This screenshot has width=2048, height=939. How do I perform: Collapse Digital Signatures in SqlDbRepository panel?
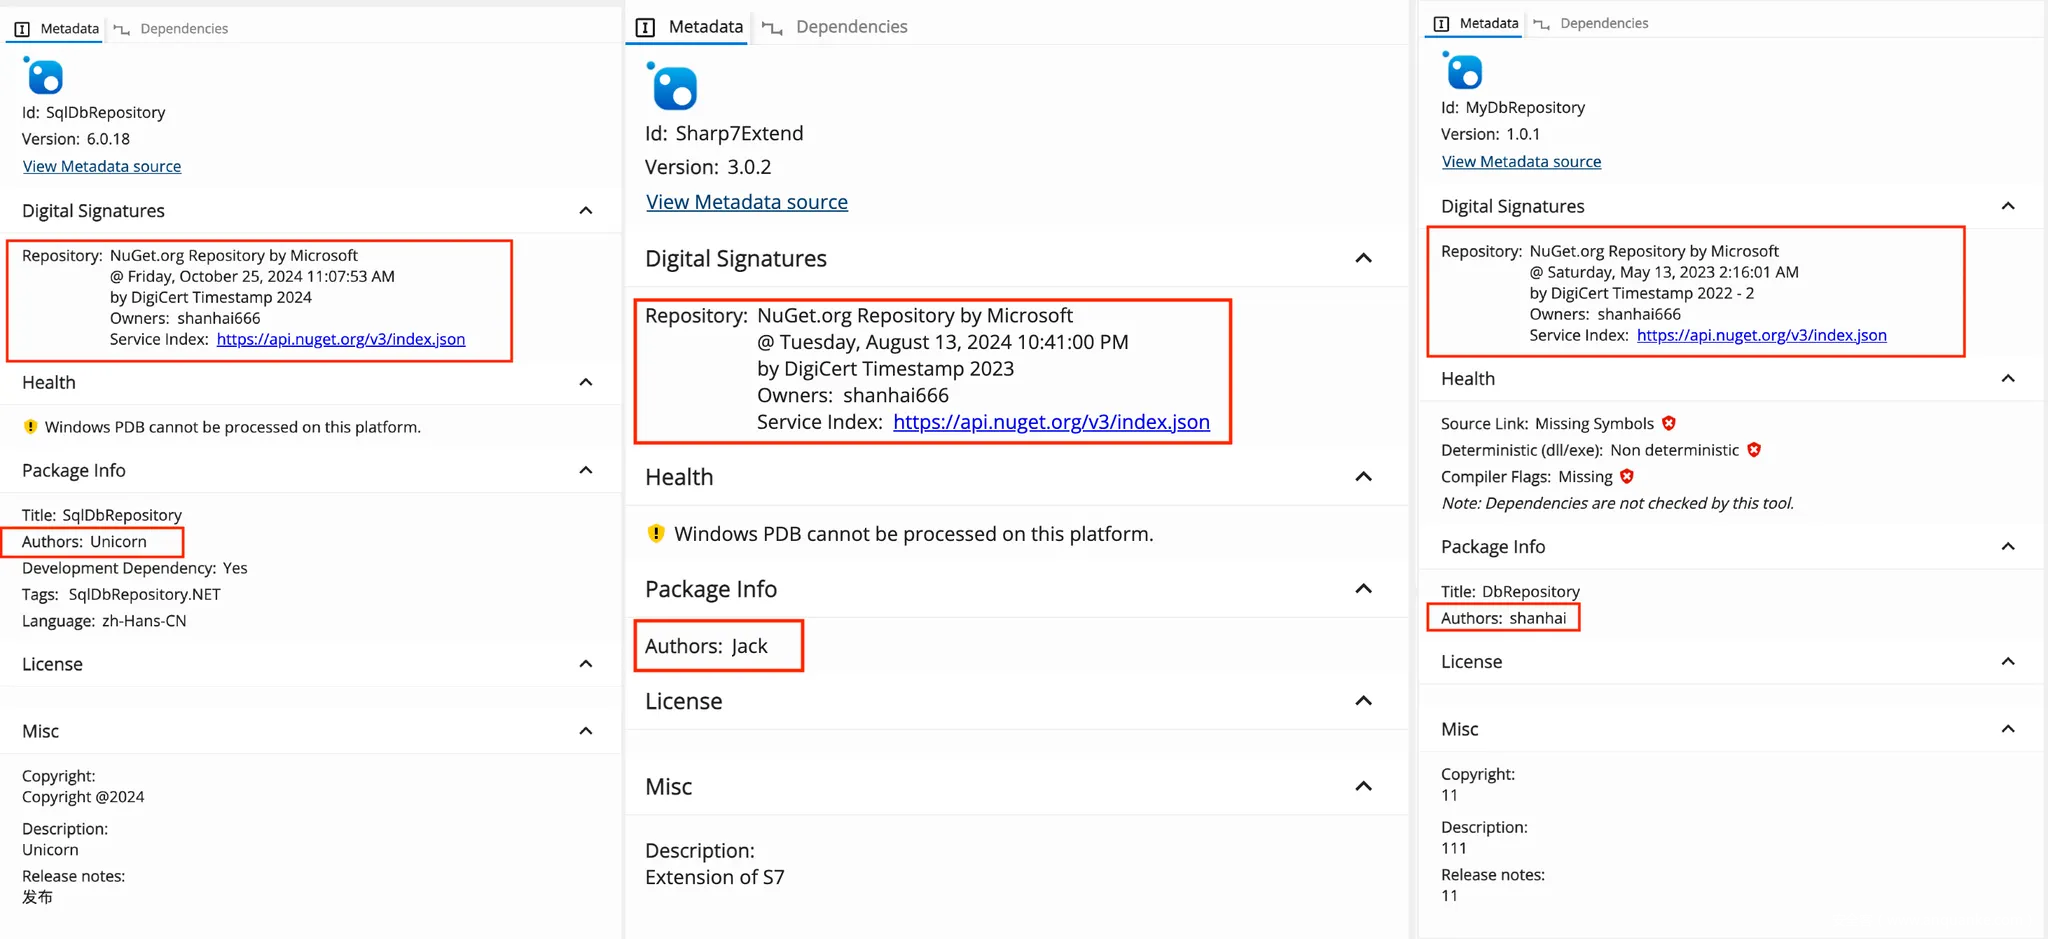(x=586, y=211)
